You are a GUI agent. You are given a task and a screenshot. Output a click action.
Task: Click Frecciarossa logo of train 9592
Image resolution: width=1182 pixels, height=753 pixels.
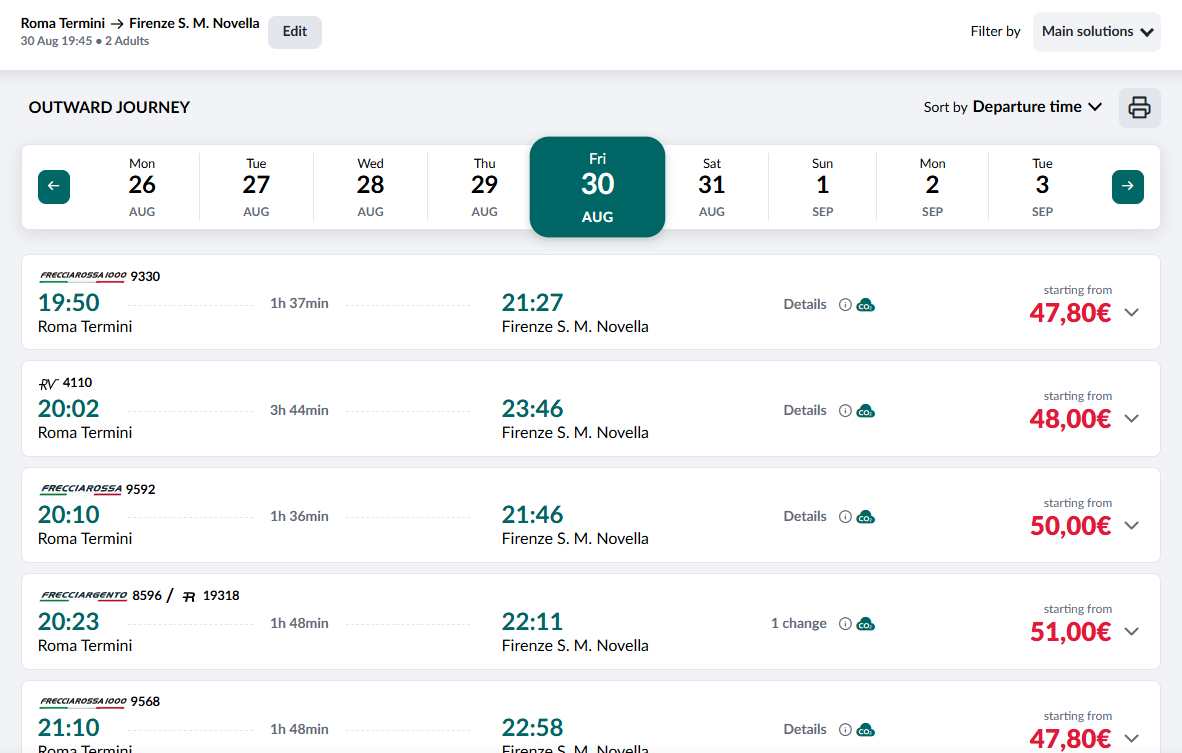point(81,489)
